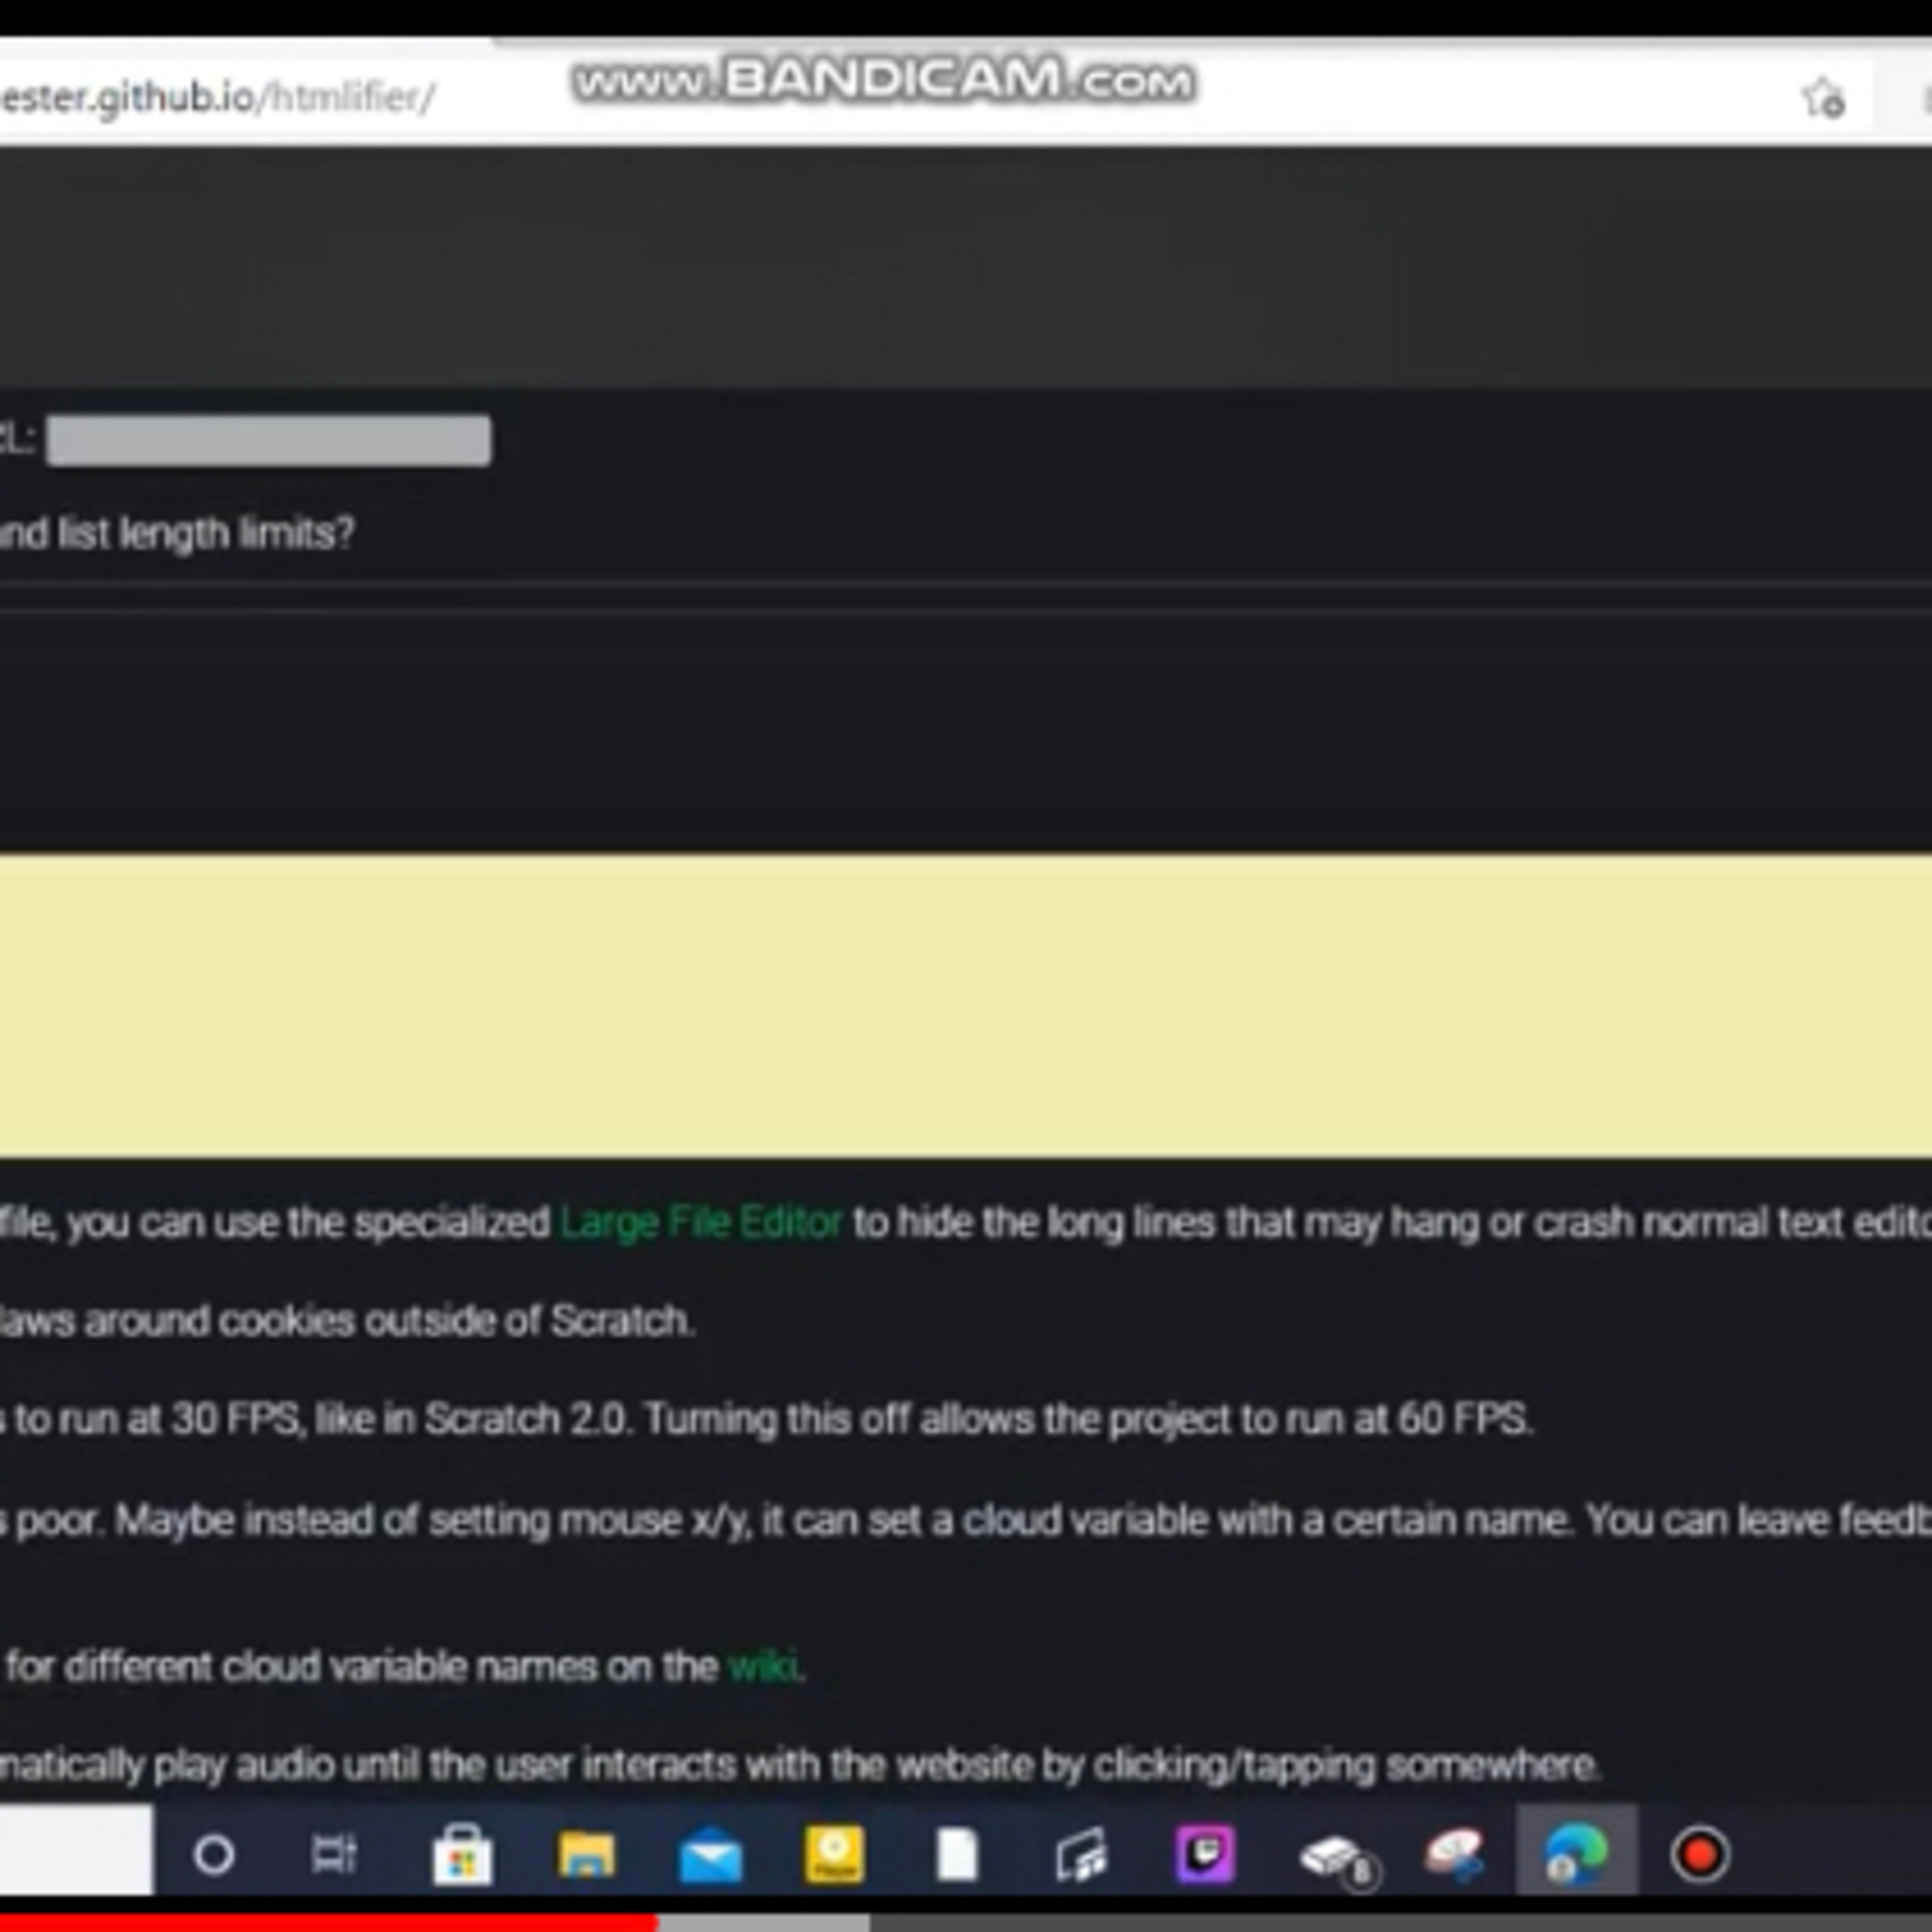
Task: Open the blank white document taskbar icon
Action: pos(957,1855)
